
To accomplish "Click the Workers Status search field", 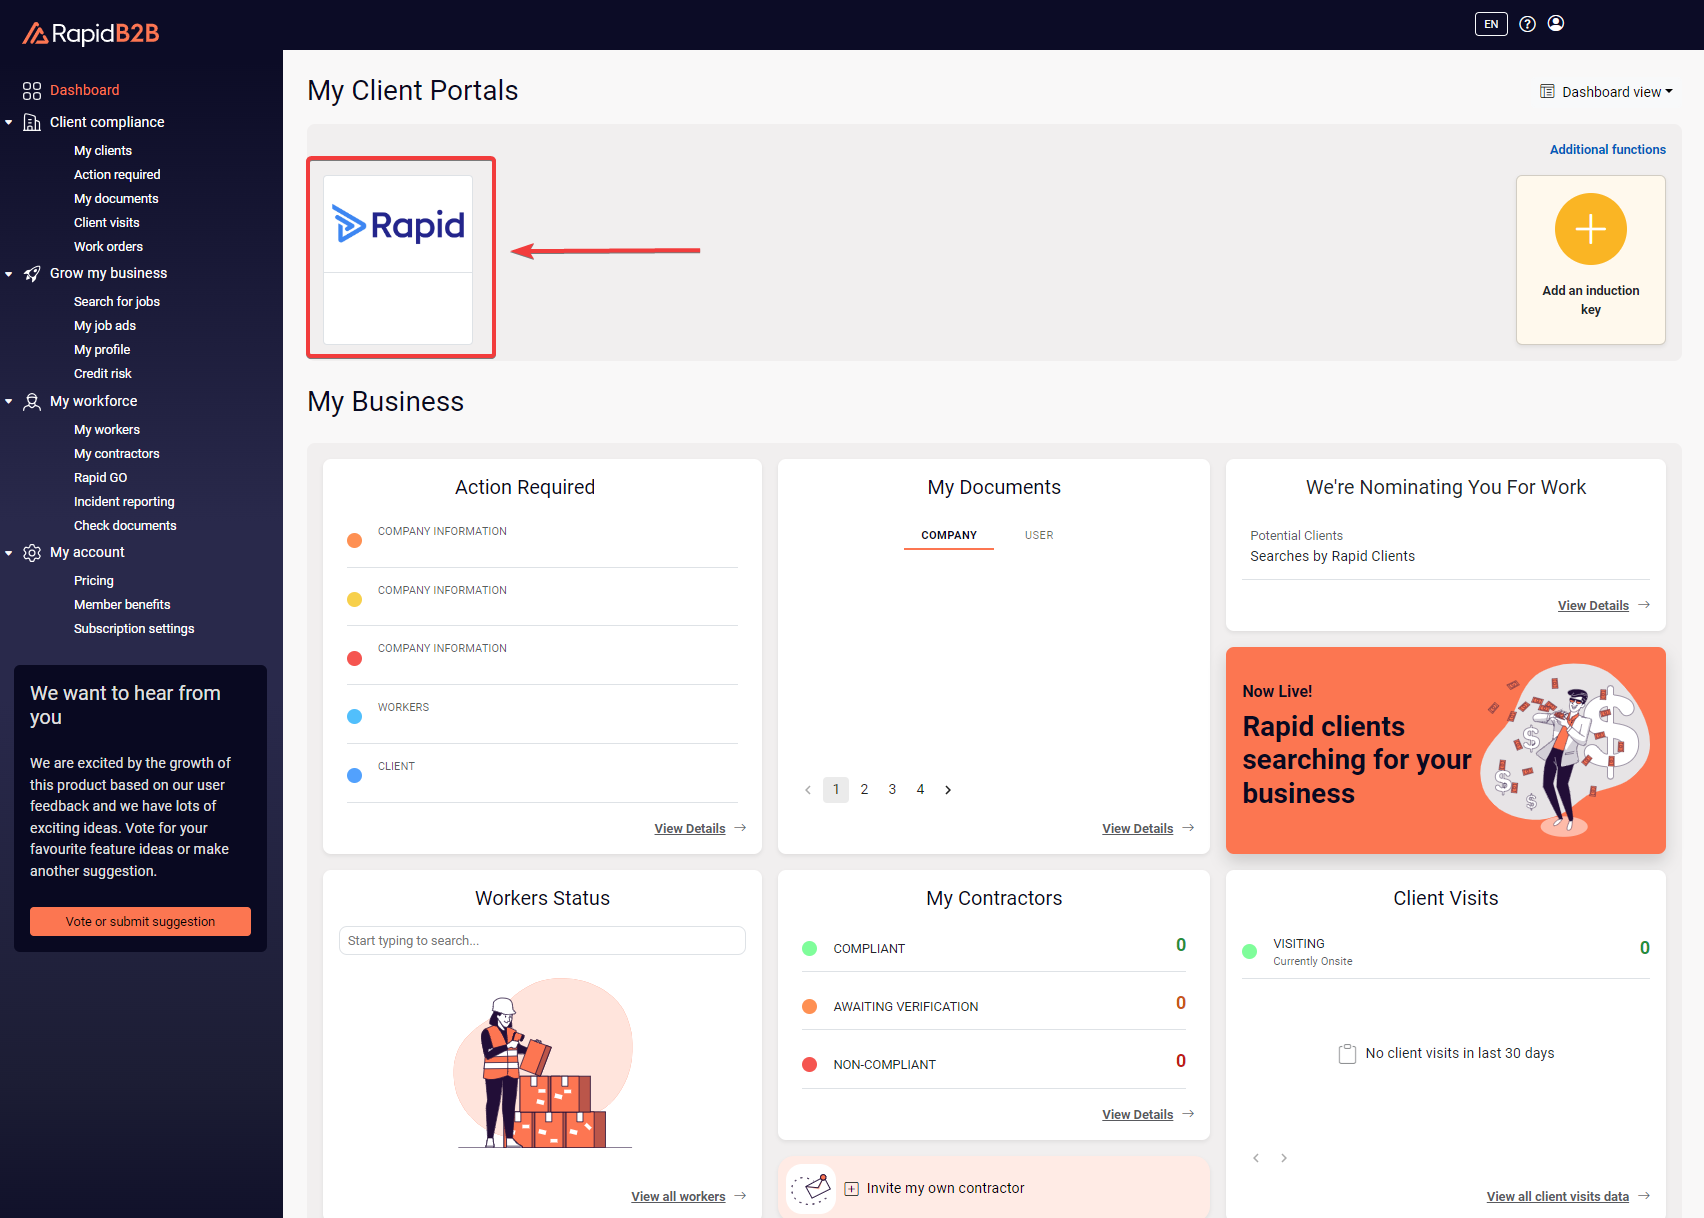I will (x=542, y=941).
